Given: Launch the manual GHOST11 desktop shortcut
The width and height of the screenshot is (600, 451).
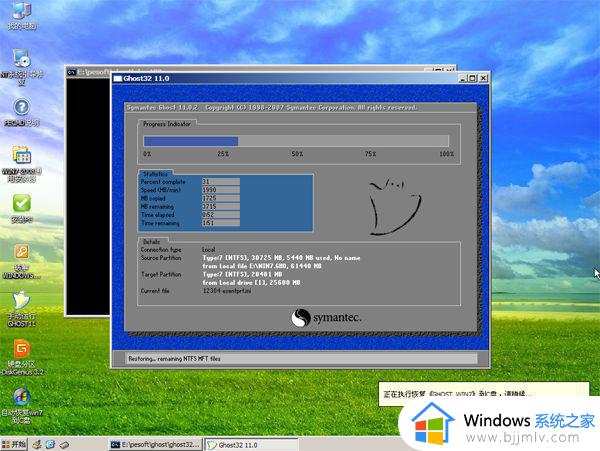Looking at the screenshot, I should click(x=22, y=309).
